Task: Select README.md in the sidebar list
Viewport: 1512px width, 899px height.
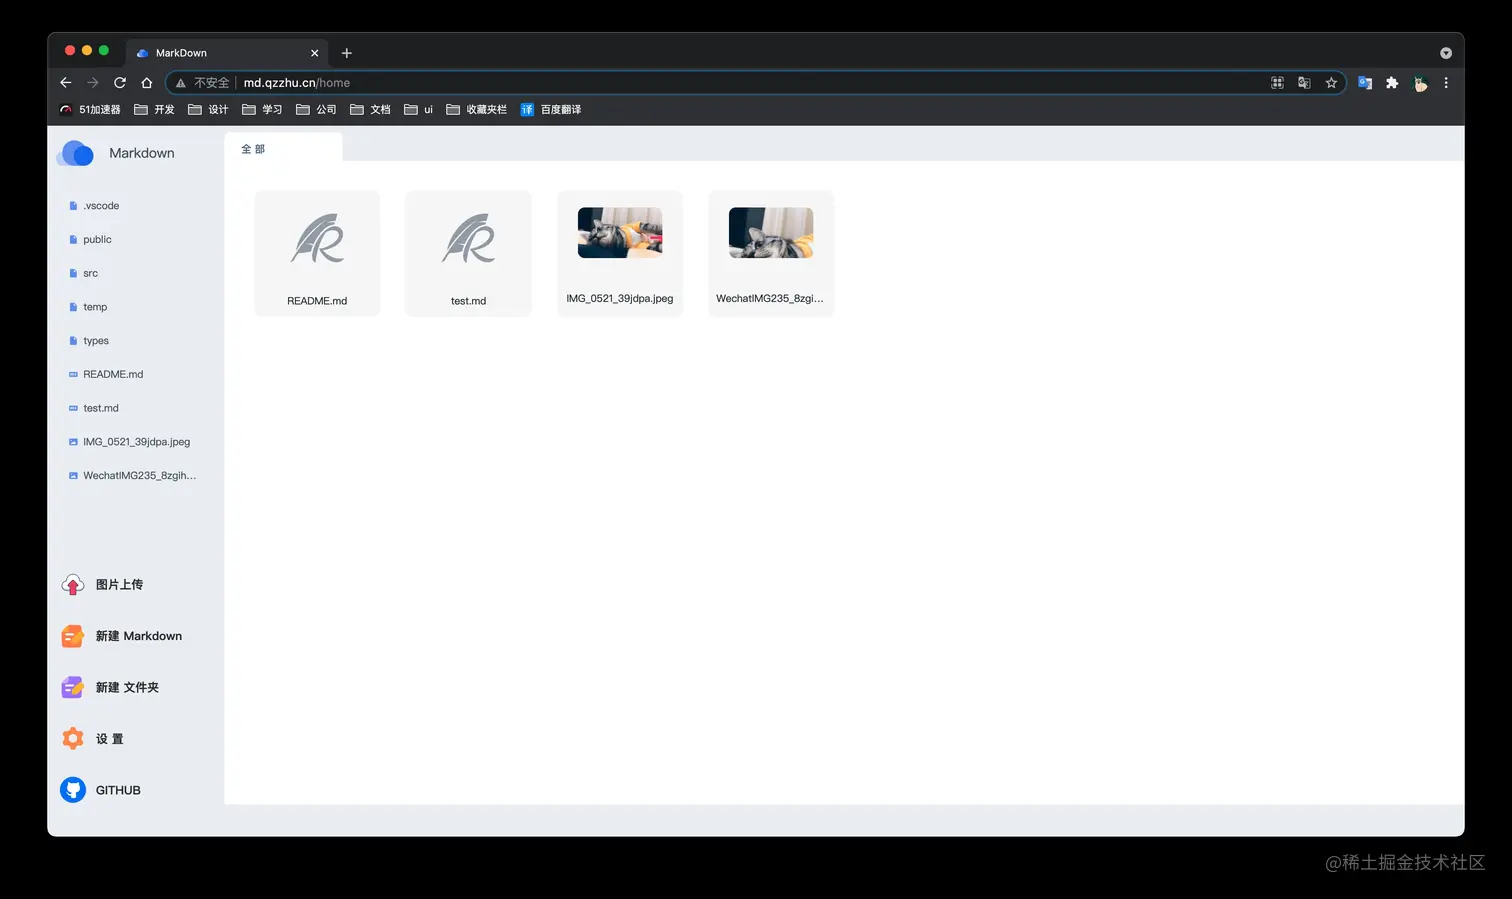Action: click(113, 374)
